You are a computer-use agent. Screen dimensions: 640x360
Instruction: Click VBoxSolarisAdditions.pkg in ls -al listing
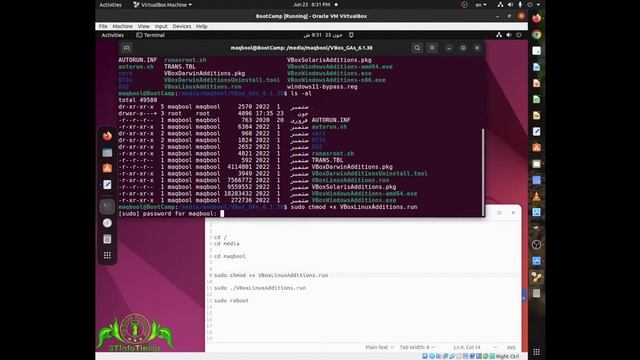tap(354, 187)
